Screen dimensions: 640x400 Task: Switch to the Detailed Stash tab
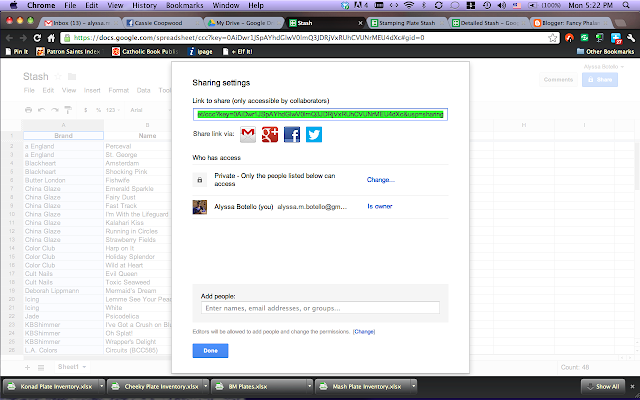(x=487, y=23)
